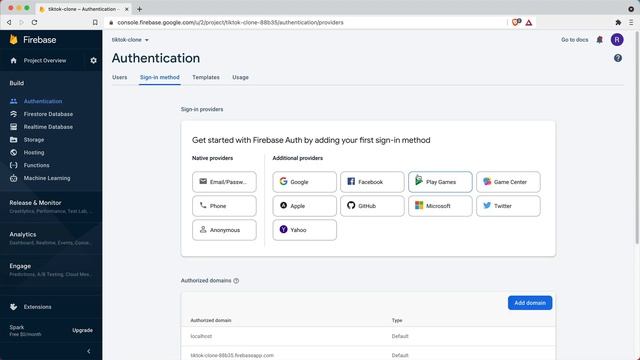Click tiktok-clone-88b35.firebaseapp.com domain row
The height and width of the screenshot is (360, 640).
coord(368,354)
